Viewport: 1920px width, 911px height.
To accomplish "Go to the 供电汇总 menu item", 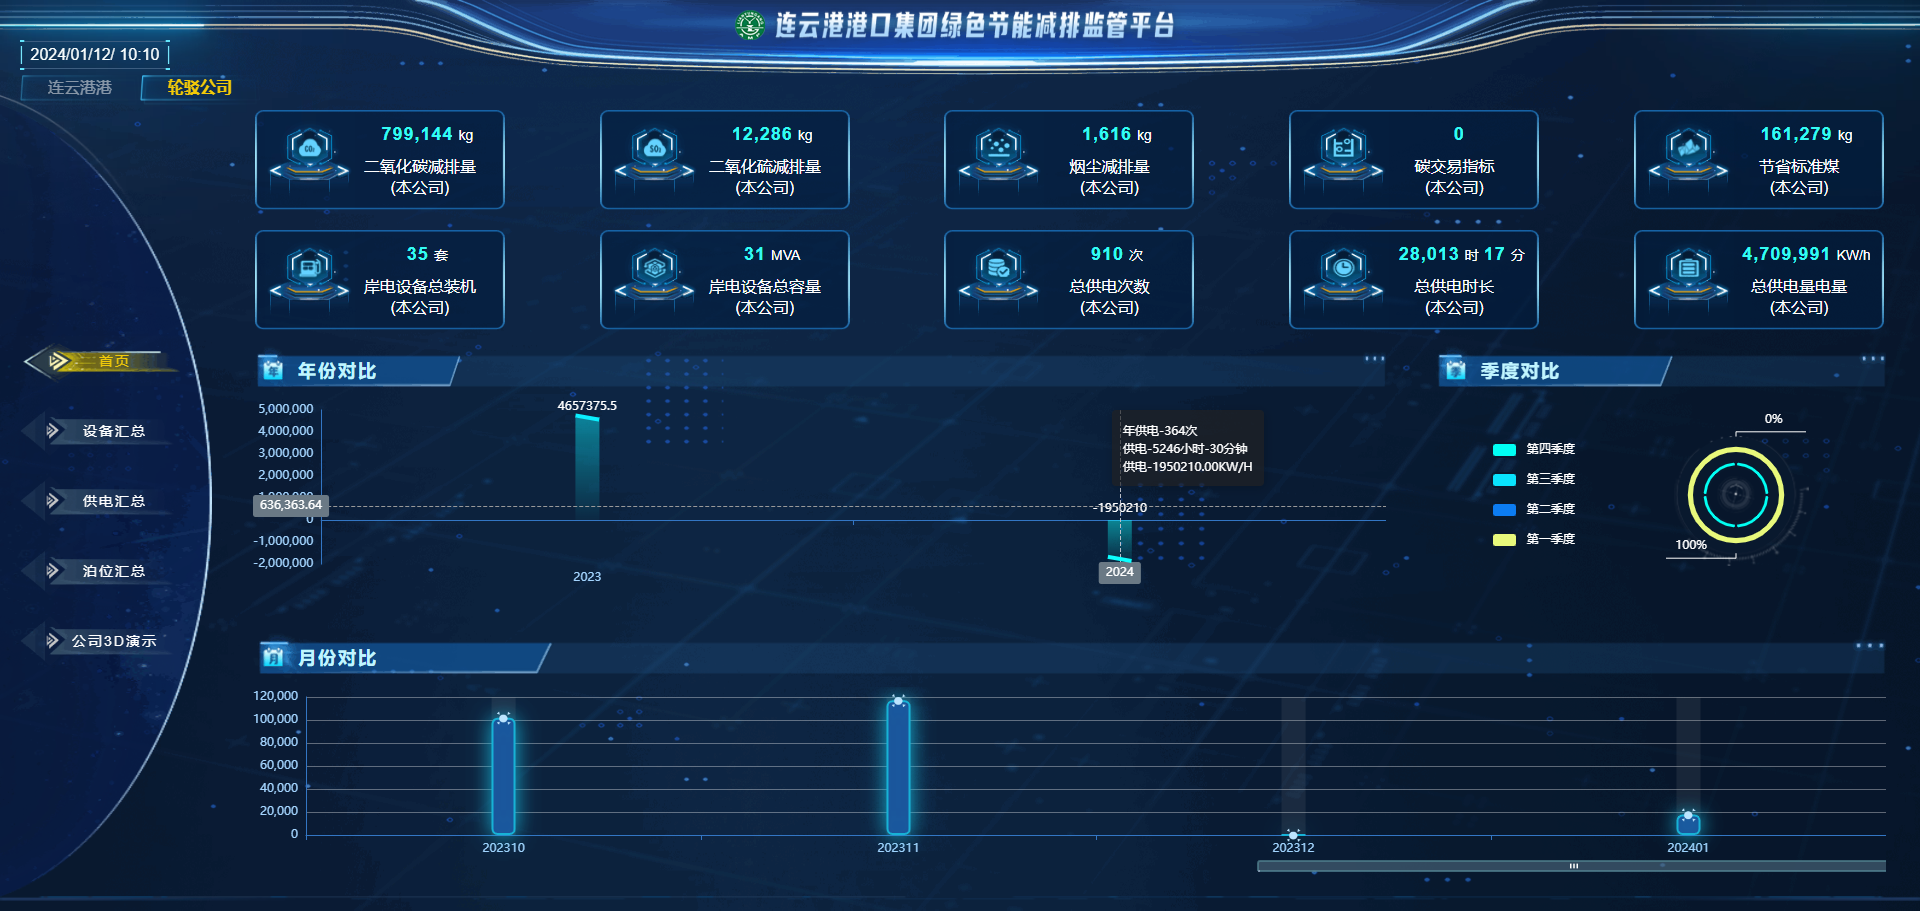I will (113, 501).
